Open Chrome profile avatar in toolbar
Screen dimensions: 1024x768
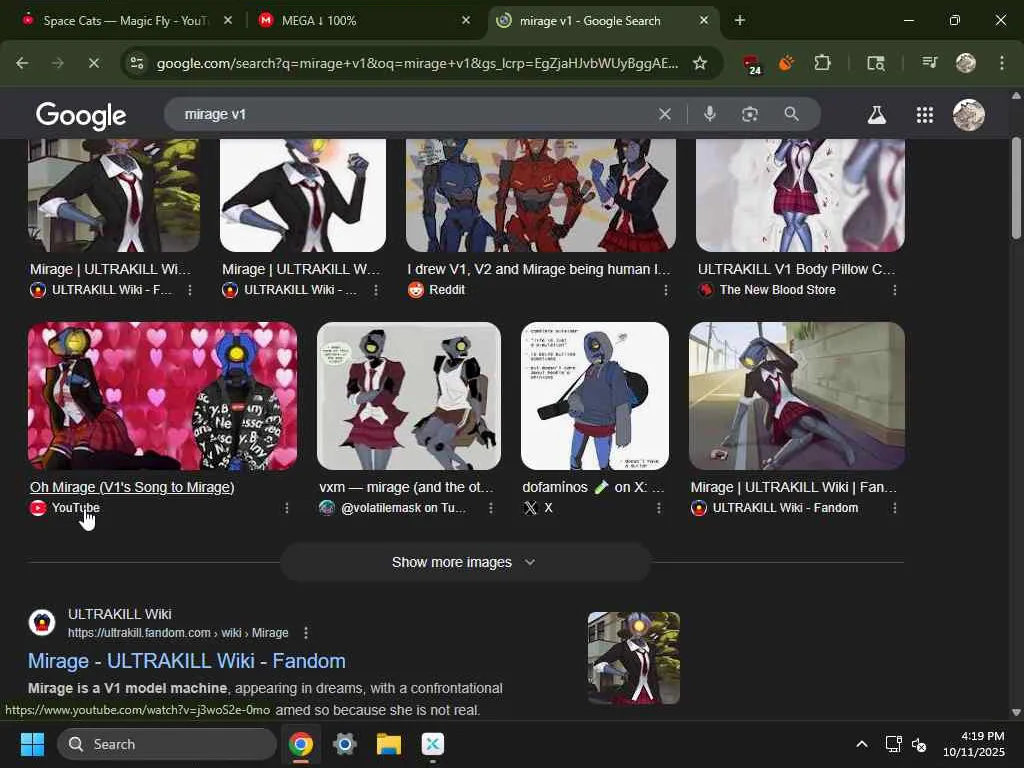tap(966, 63)
